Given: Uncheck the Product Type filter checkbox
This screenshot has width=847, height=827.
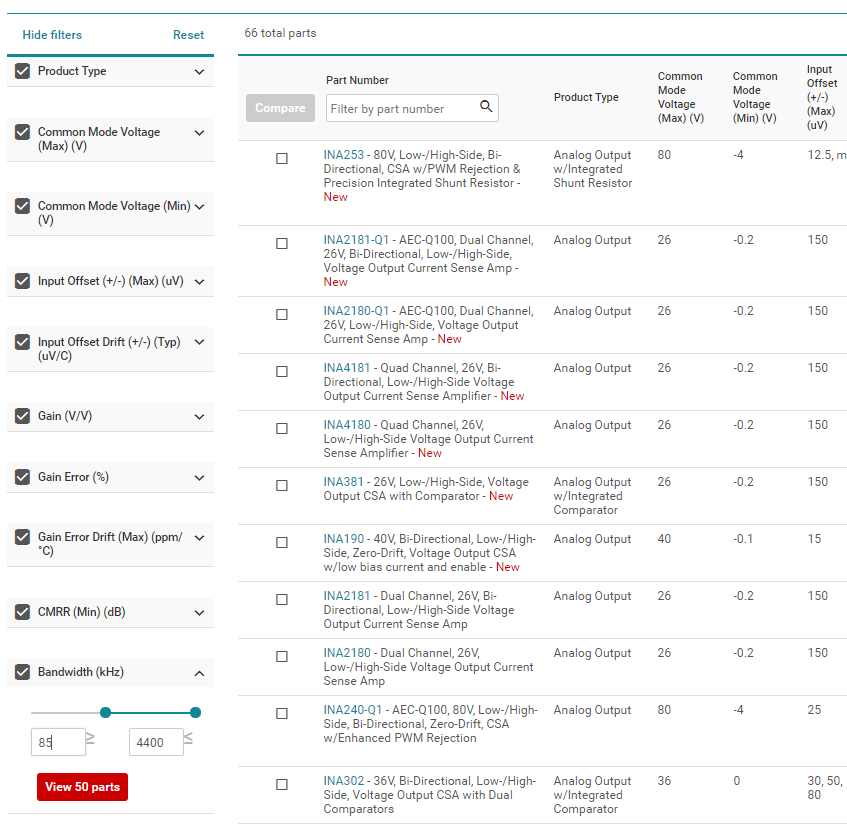Looking at the screenshot, I should tap(23, 71).
